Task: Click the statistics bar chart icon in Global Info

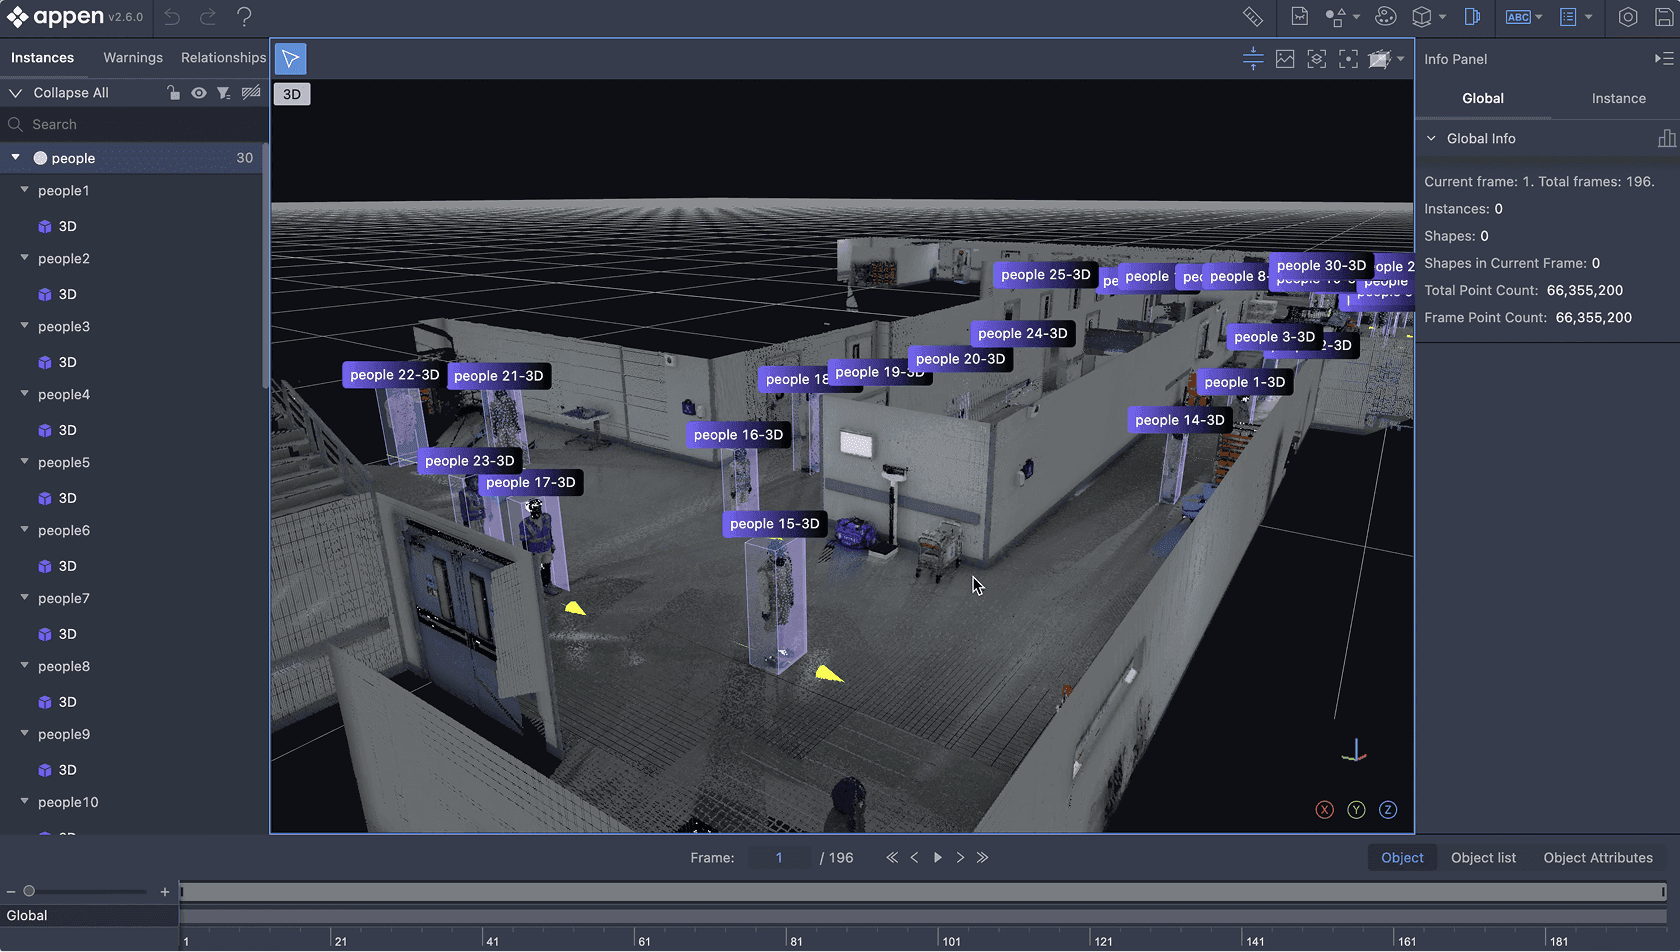Action: click(1666, 139)
